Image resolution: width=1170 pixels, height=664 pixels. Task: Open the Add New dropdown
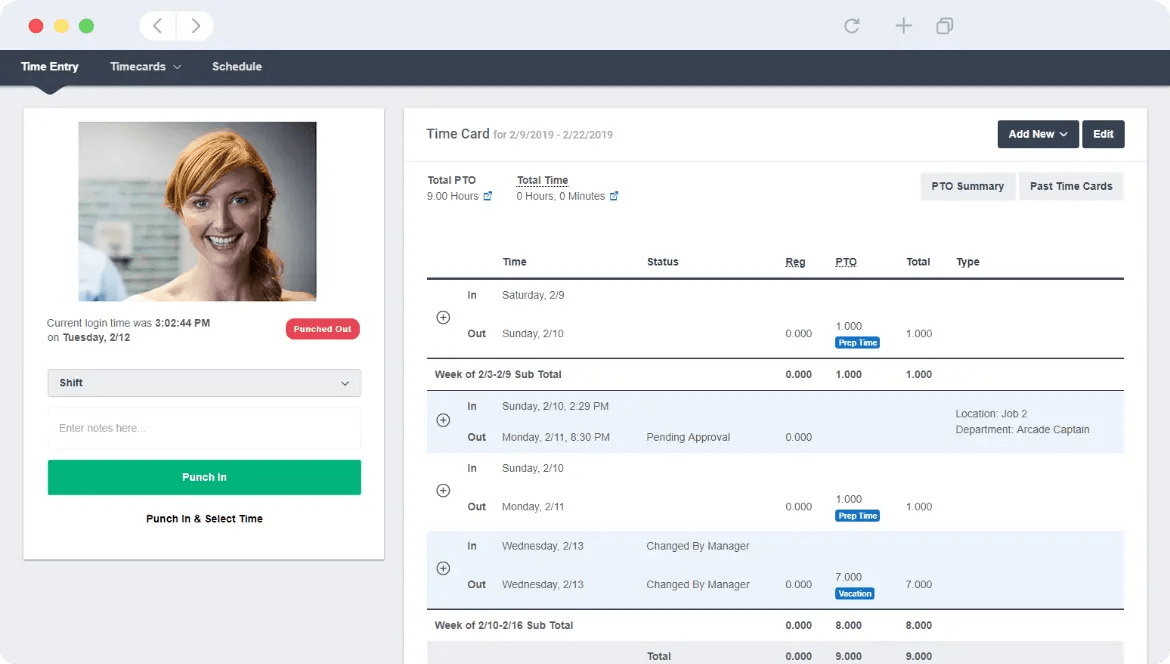coord(1037,133)
